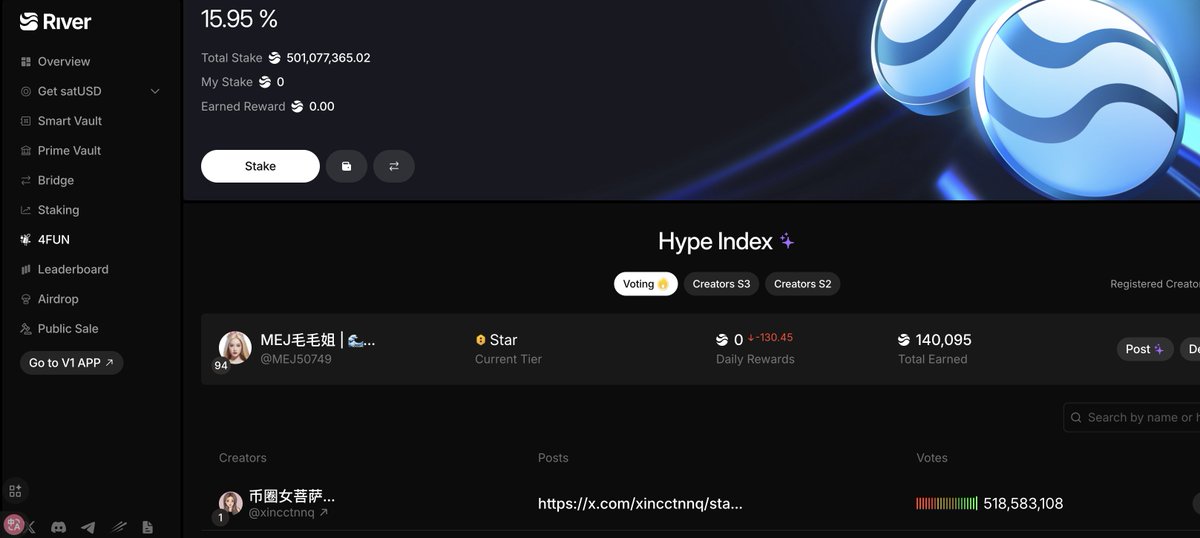Click the Get satUSD coin icon

click(x=26, y=91)
